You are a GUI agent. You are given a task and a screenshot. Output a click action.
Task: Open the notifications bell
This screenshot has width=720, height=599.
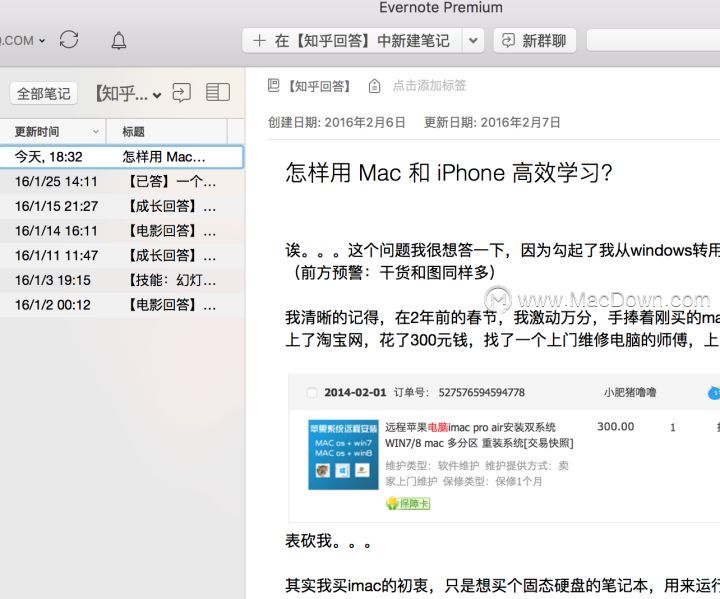(118, 40)
